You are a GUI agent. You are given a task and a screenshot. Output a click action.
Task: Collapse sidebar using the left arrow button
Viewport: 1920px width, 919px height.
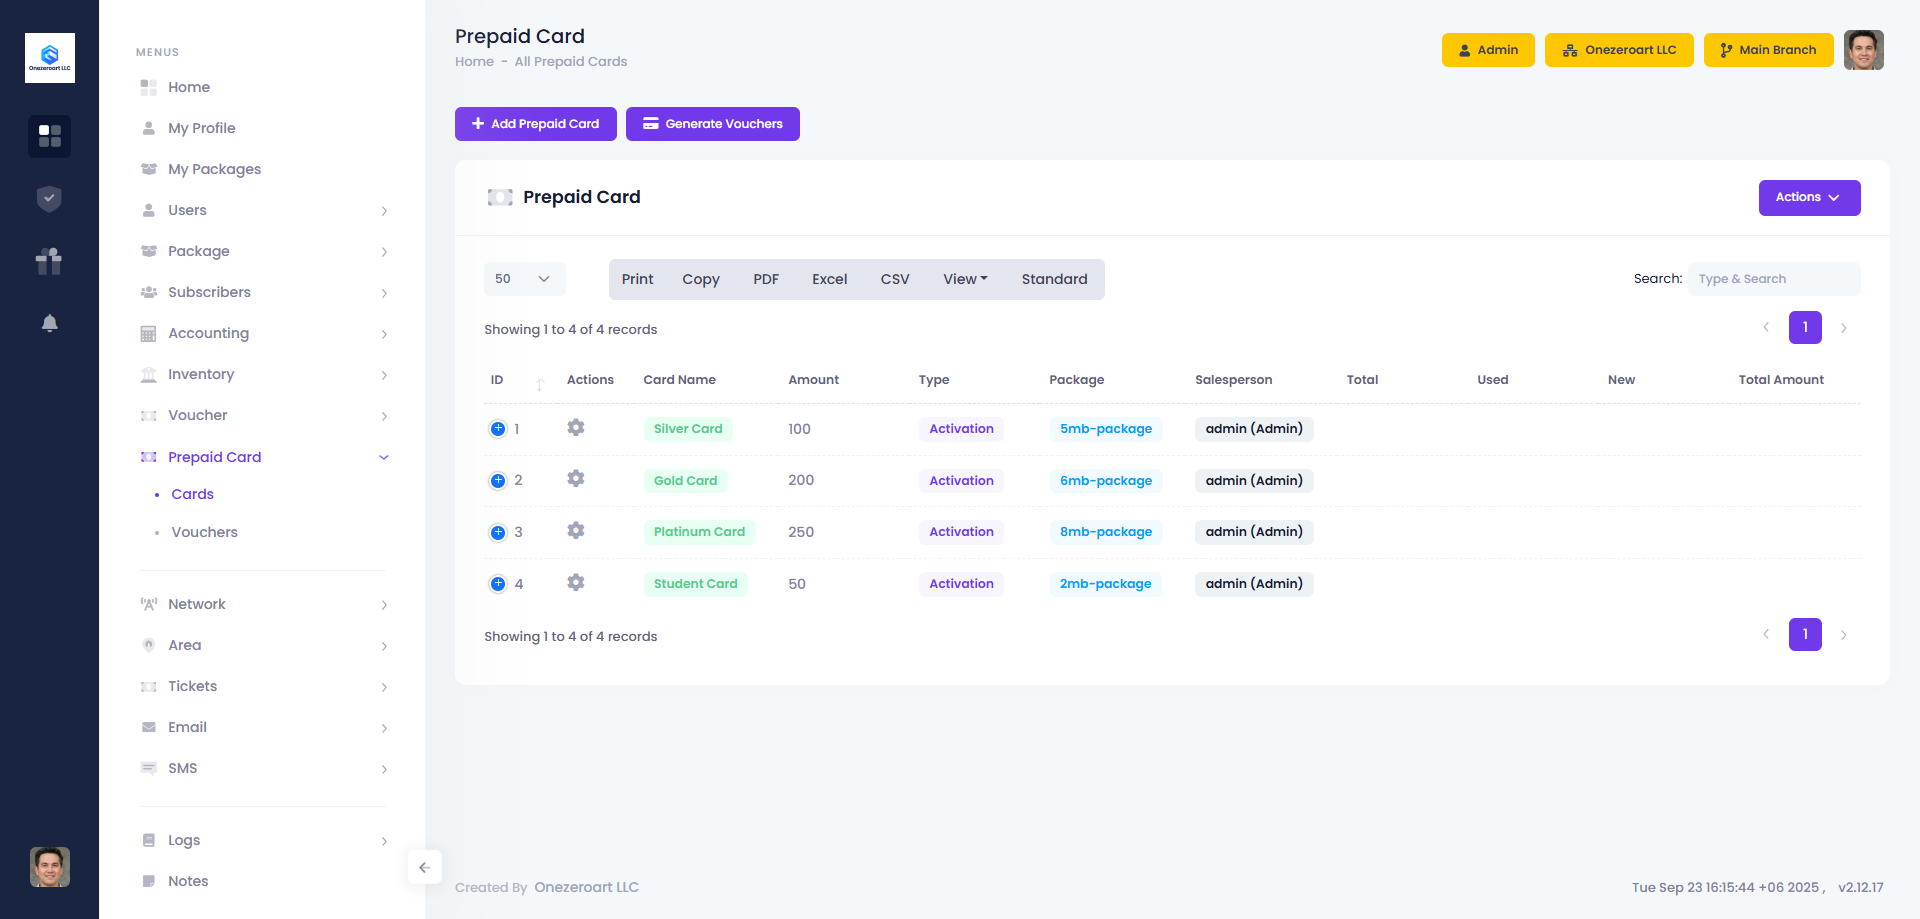tap(424, 867)
